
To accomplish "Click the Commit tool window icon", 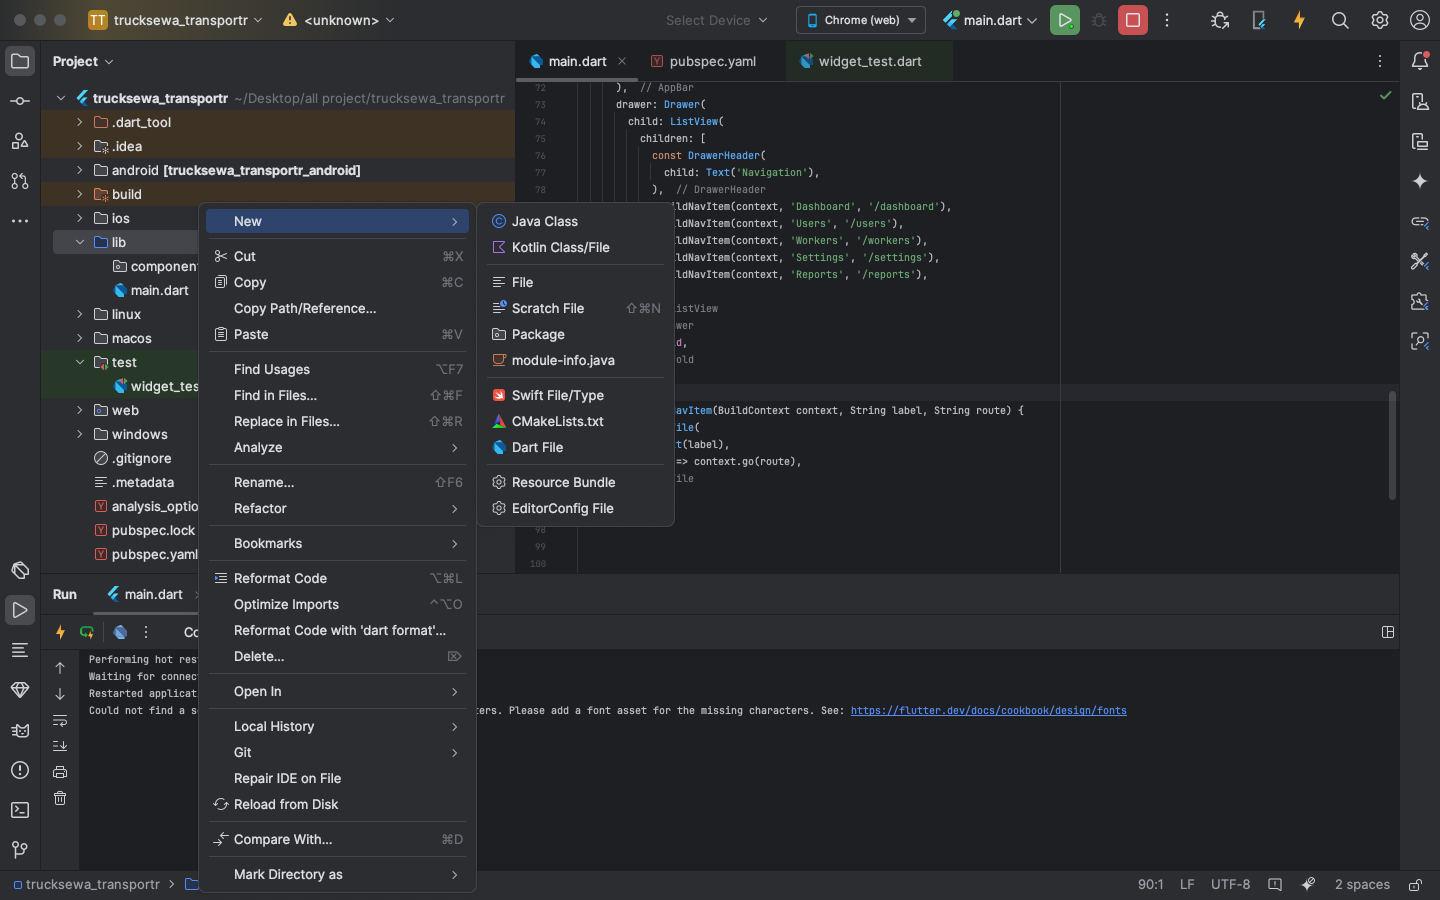I will coord(20,101).
